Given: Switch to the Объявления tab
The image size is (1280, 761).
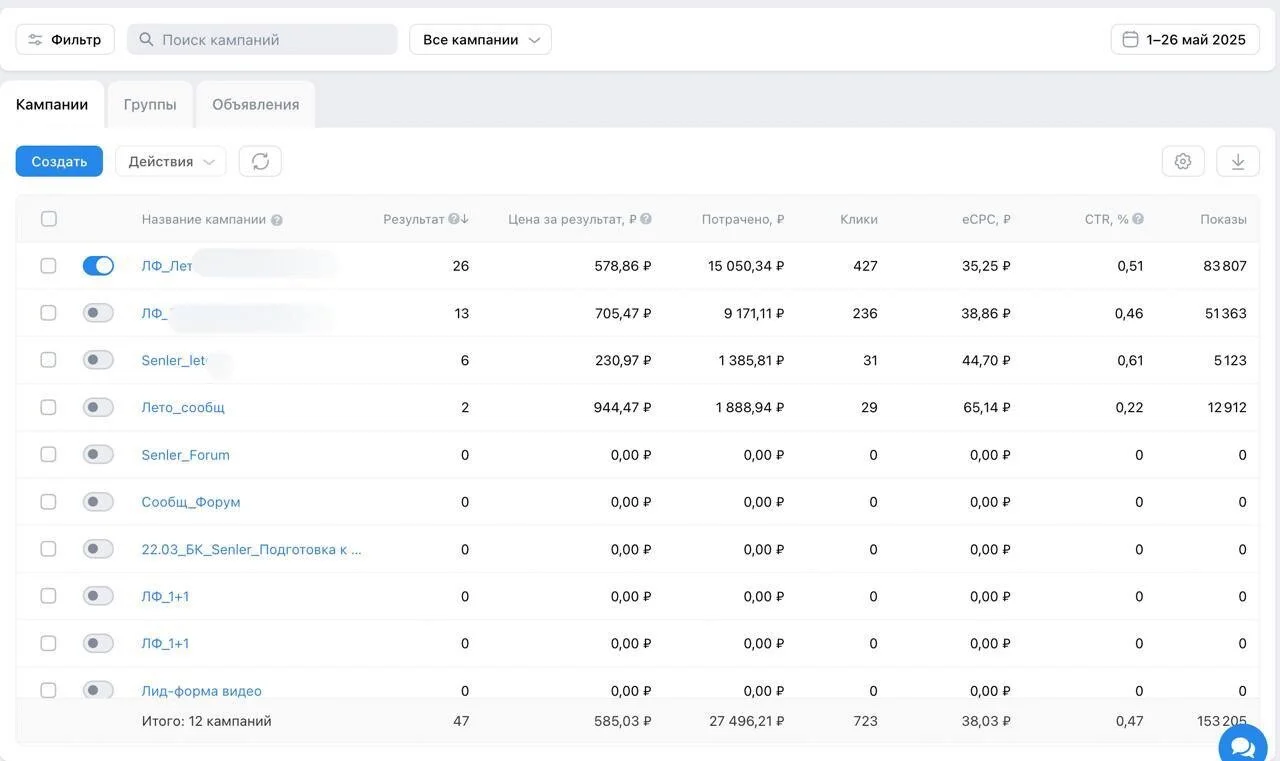Looking at the screenshot, I should 256,104.
